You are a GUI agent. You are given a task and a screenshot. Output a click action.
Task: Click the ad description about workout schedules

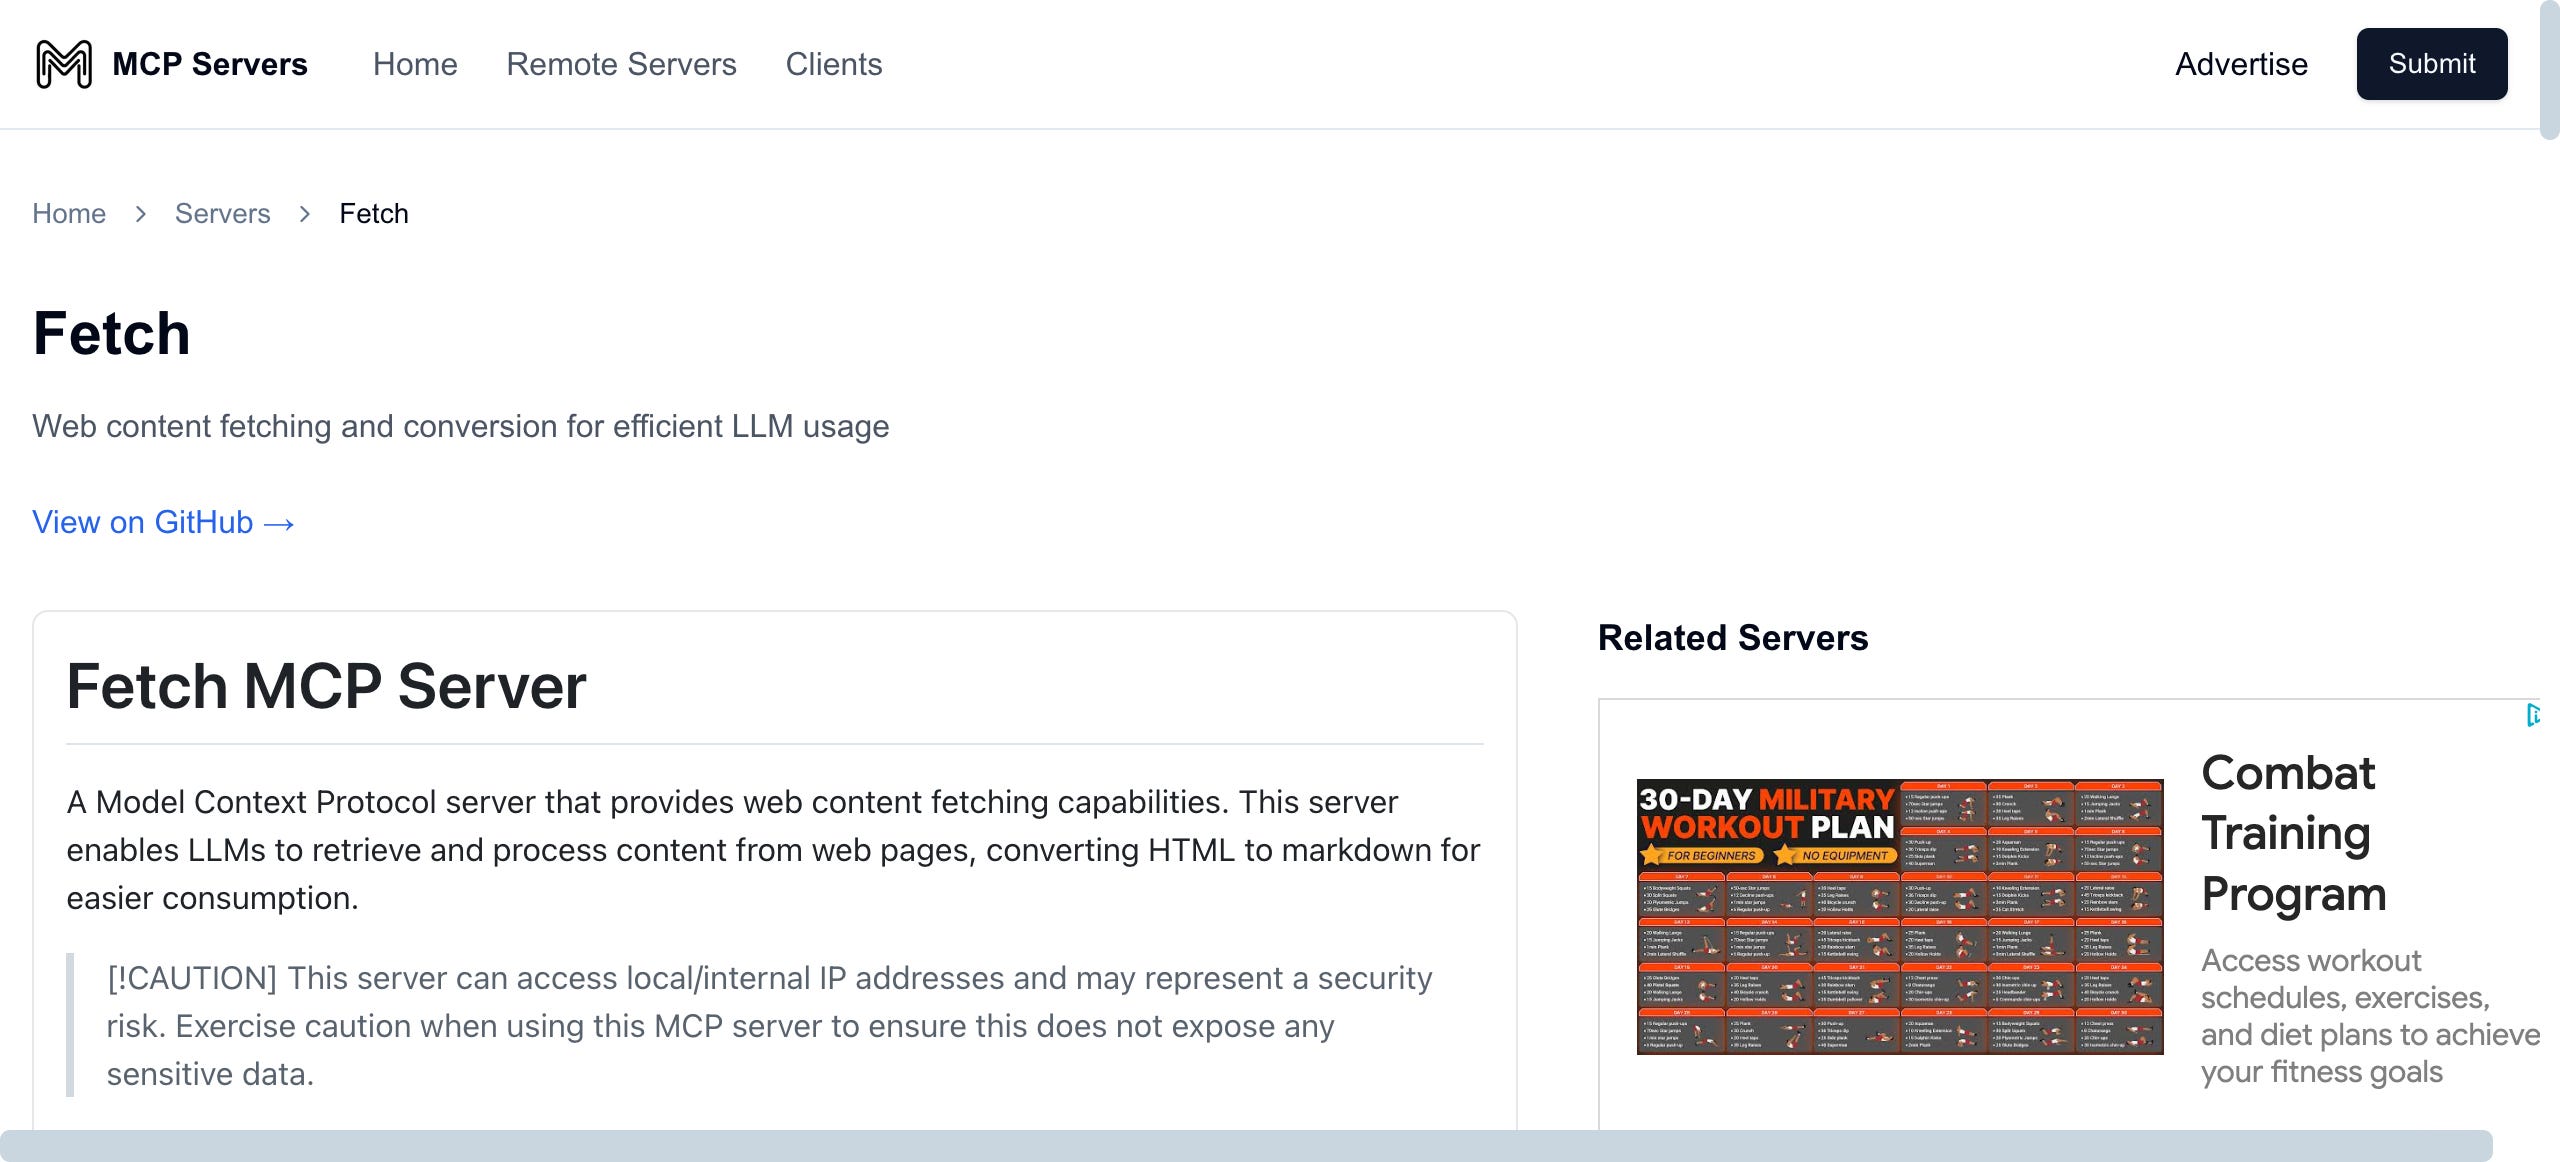[2369, 1016]
